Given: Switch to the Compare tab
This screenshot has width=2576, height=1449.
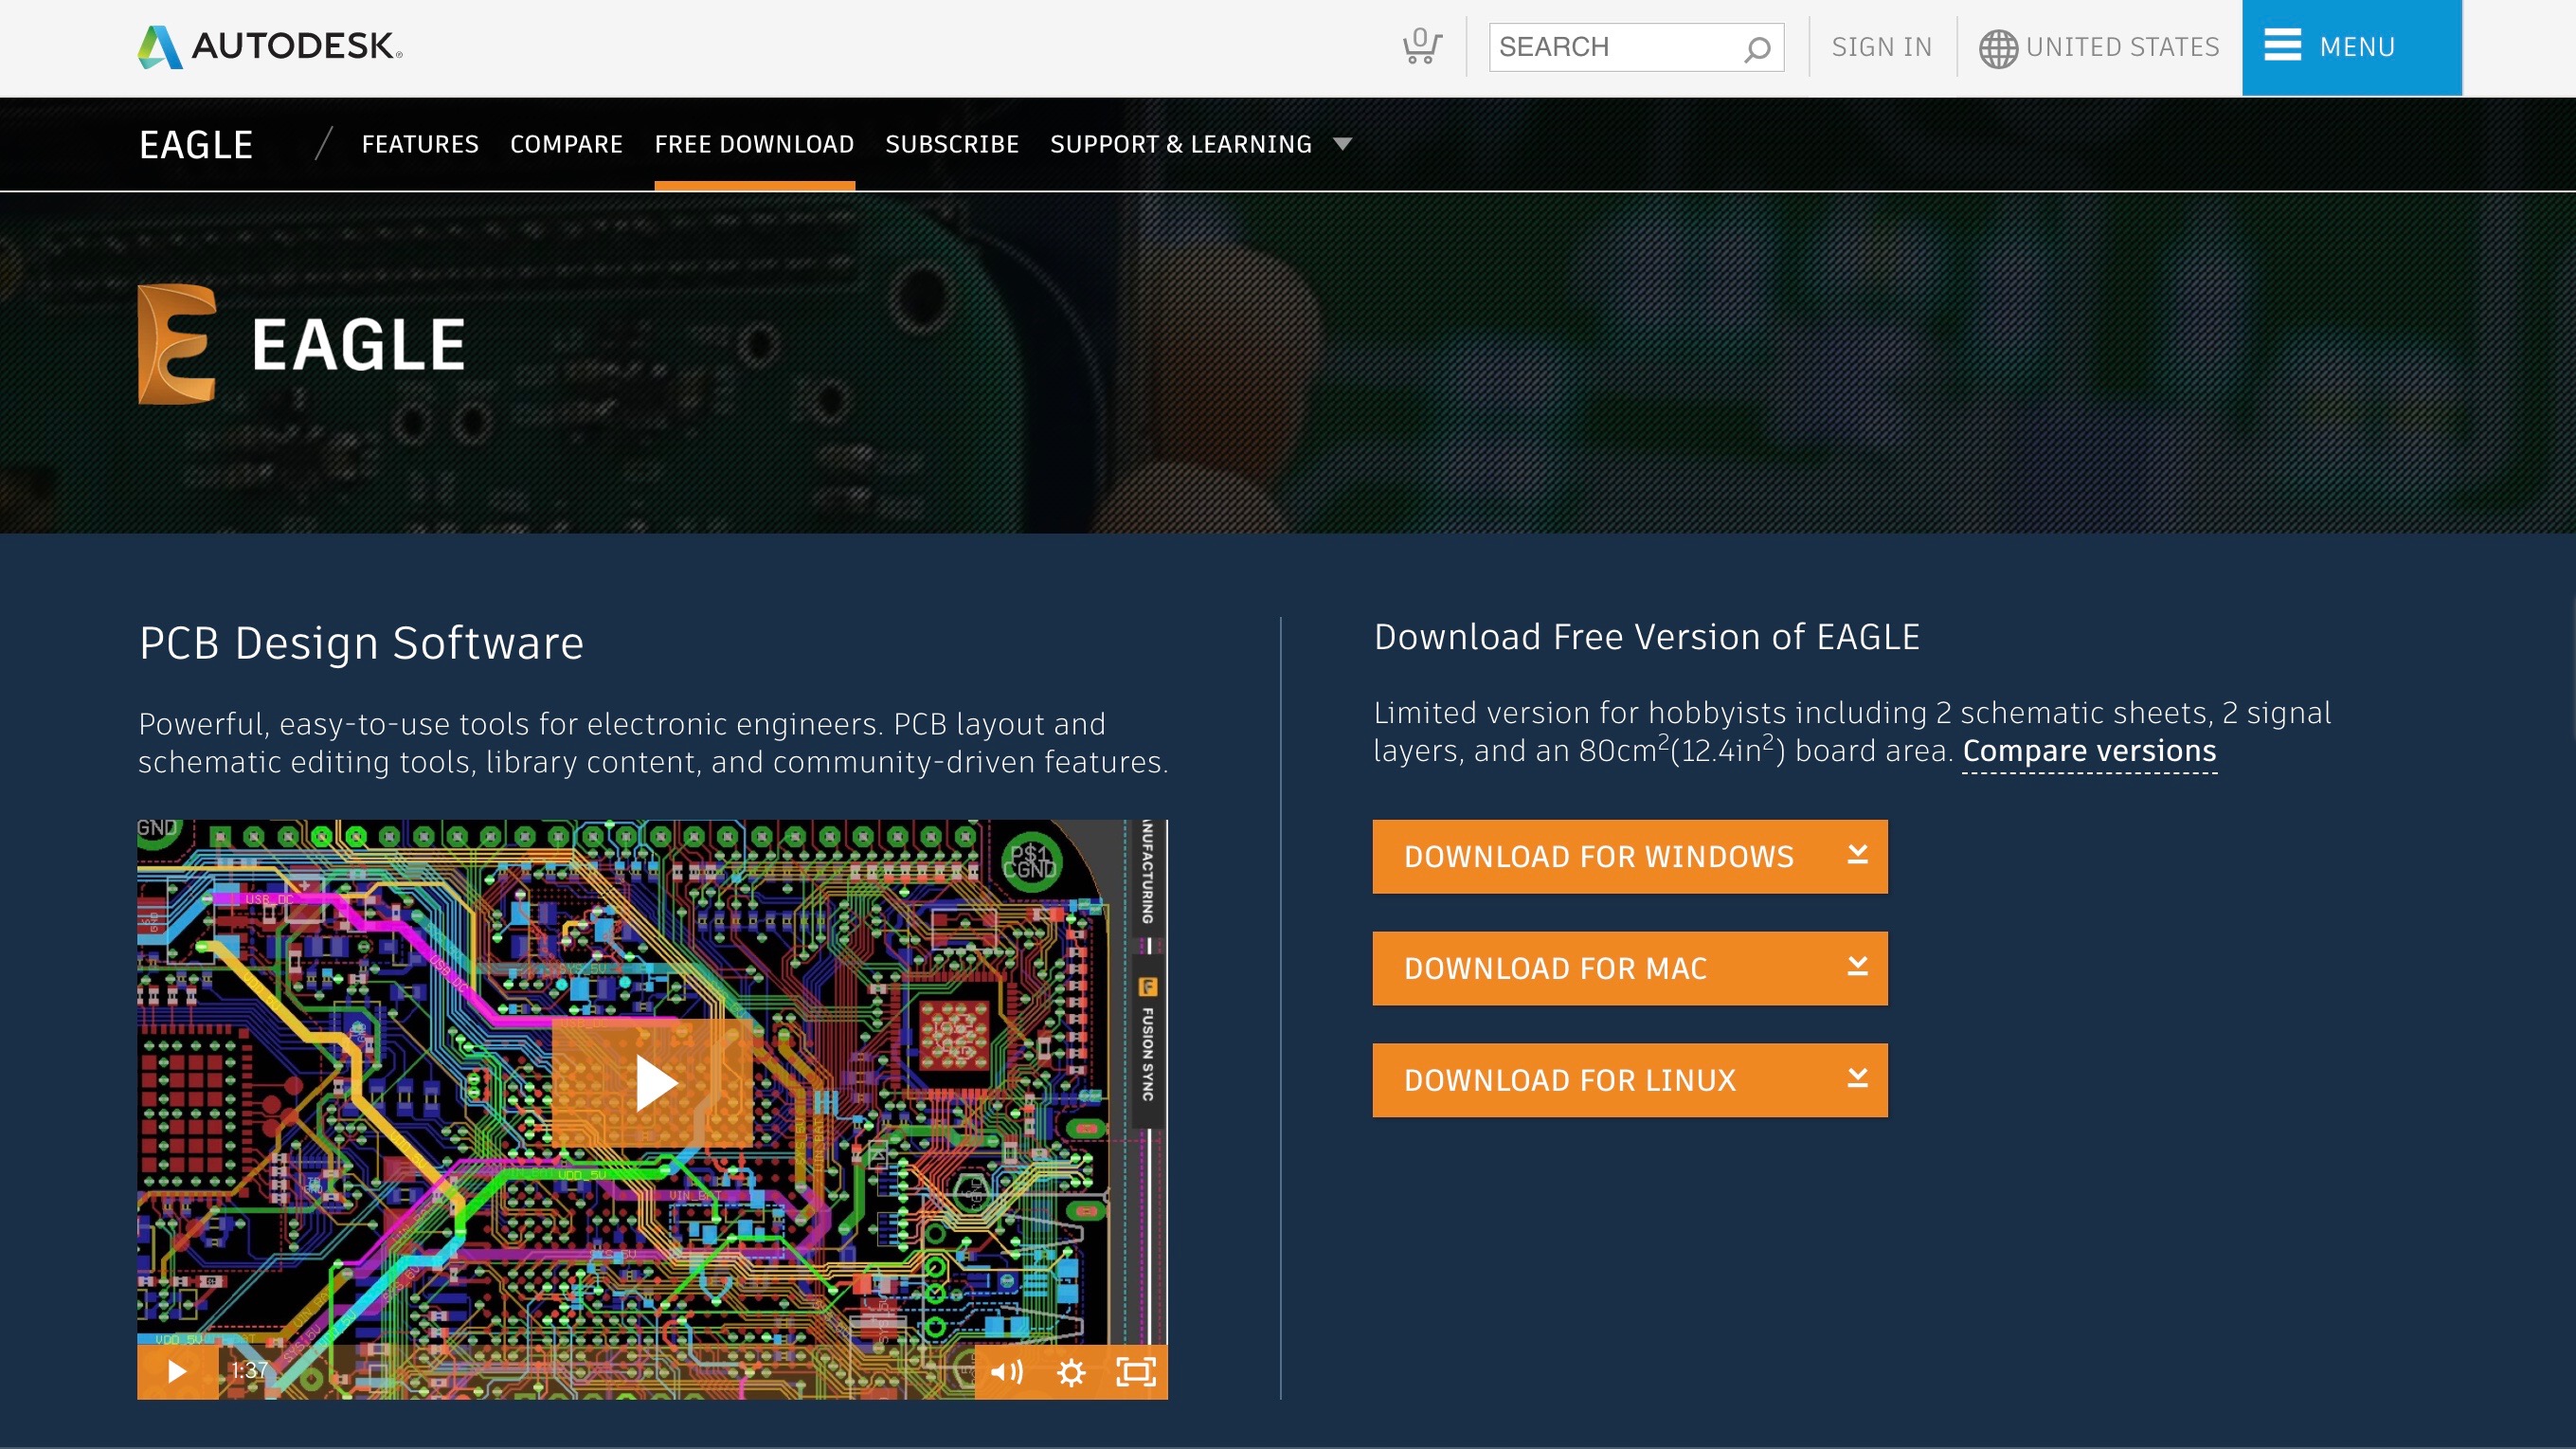Looking at the screenshot, I should tap(566, 145).
